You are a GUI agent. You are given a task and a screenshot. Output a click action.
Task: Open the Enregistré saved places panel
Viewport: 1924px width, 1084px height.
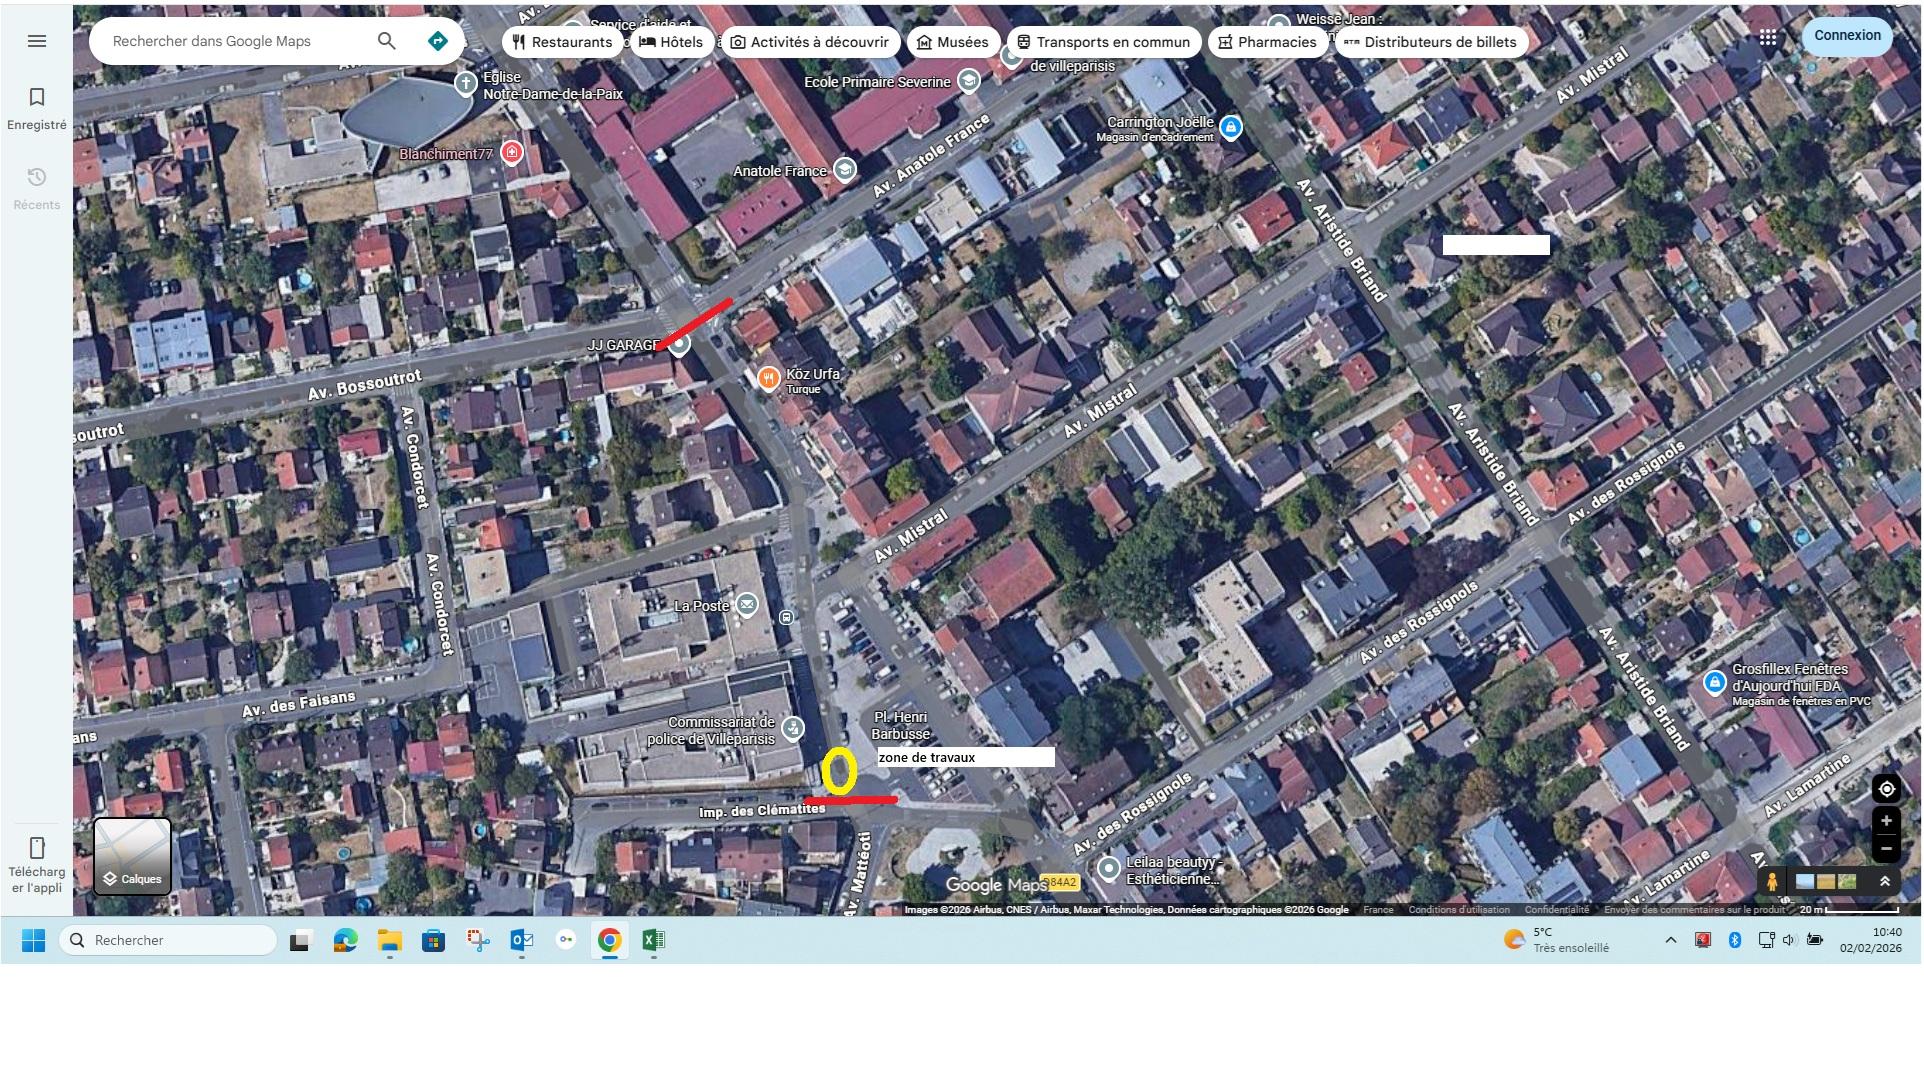37,108
